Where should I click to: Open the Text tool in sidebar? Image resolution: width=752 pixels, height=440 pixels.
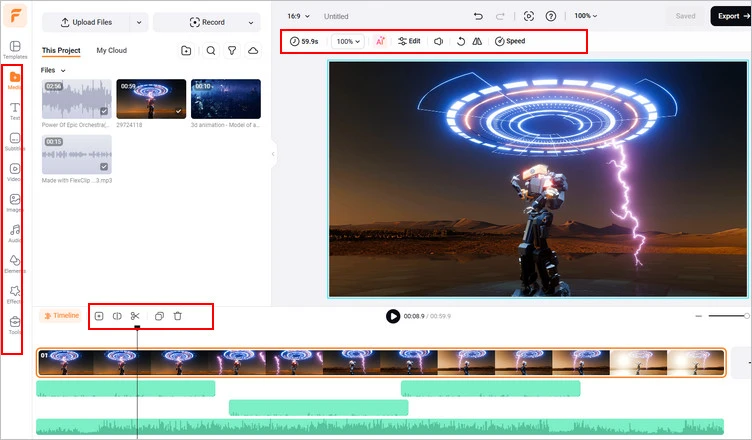pyautogui.click(x=15, y=111)
